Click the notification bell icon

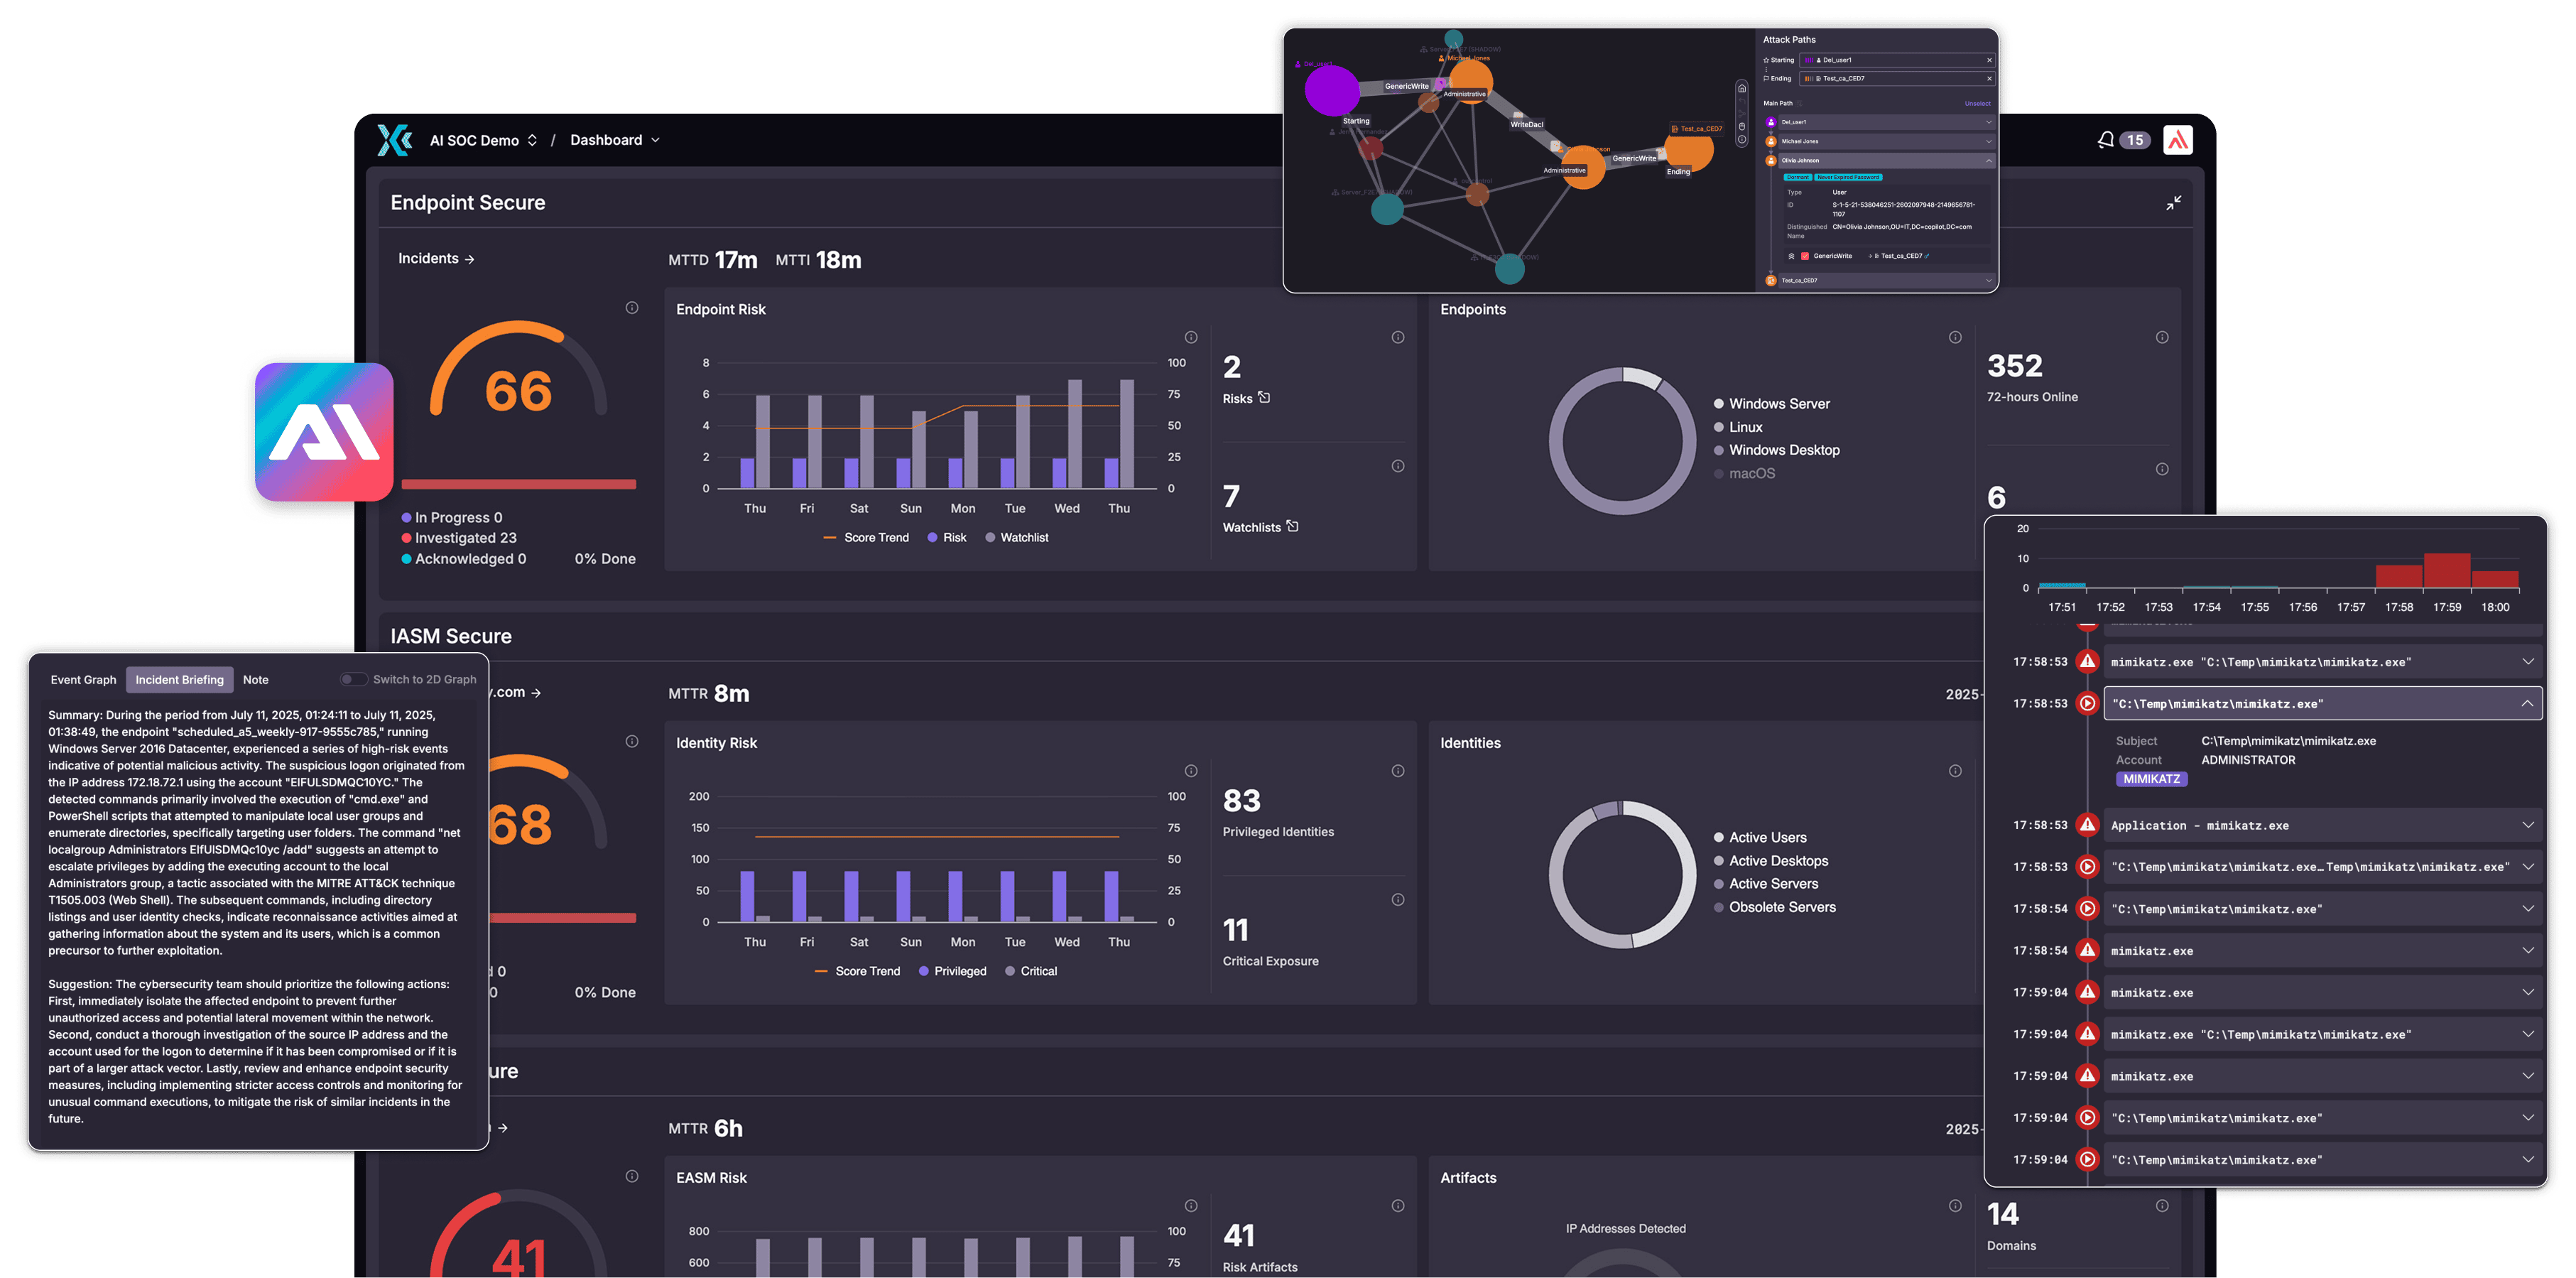click(x=2106, y=140)
